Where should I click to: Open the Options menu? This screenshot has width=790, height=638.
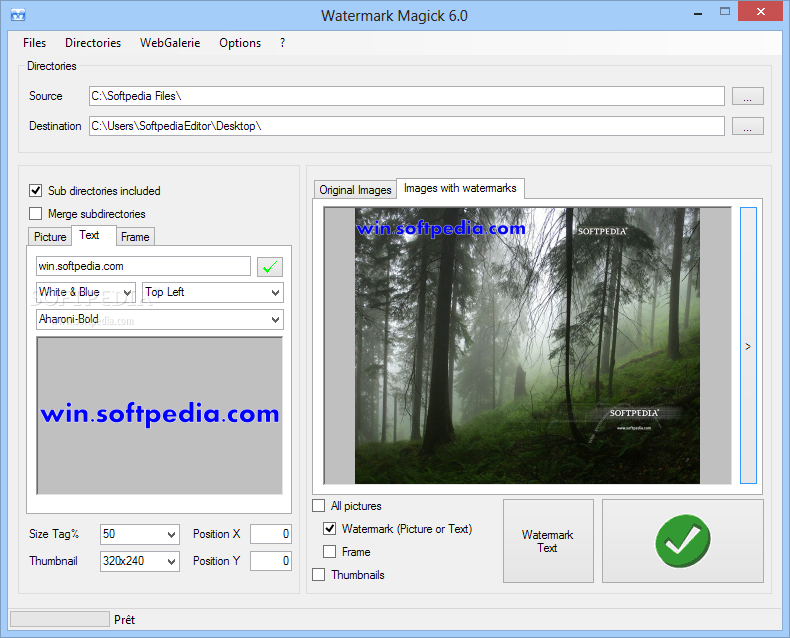pos(240,43)
